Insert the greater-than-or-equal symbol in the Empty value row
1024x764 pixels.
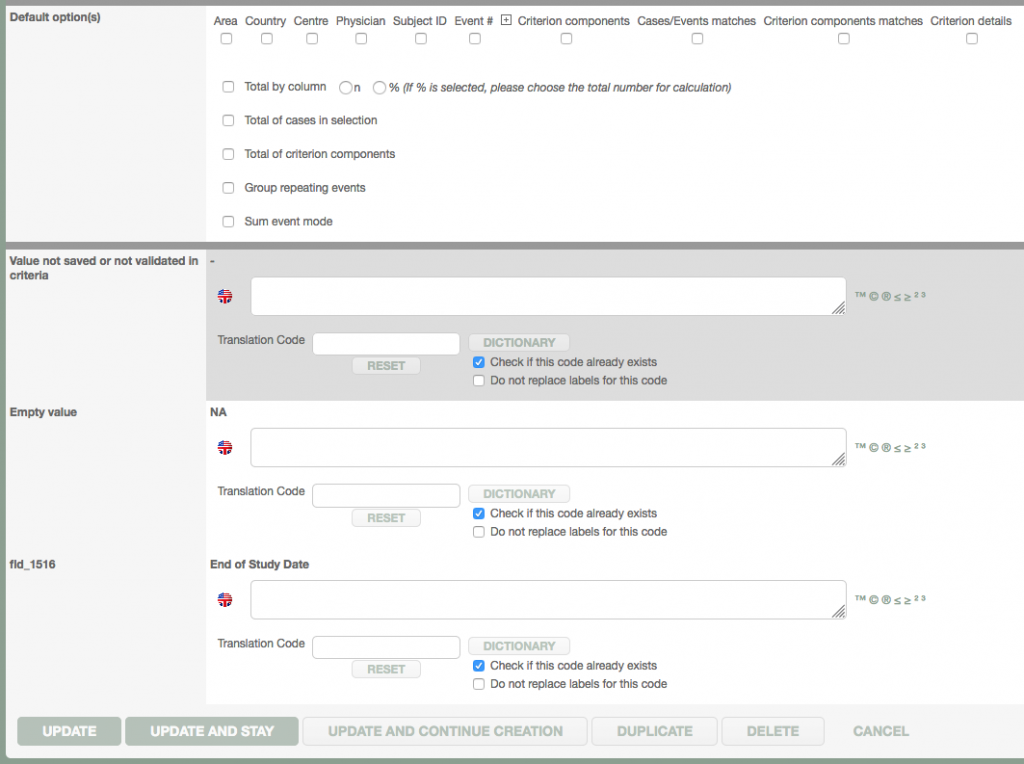pos(908,447)
